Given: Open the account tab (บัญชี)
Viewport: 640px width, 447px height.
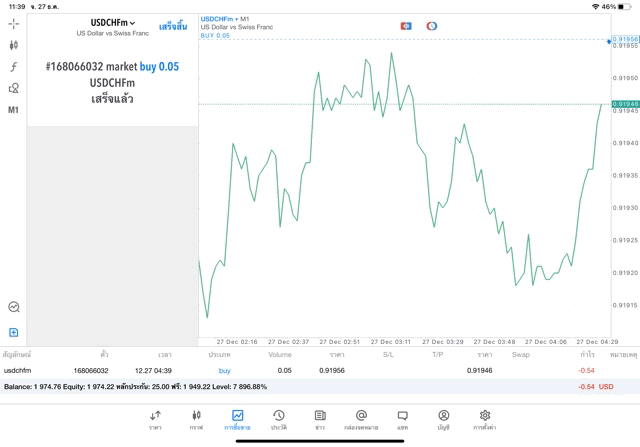Looking at the screenshot, I should point(443,419).
